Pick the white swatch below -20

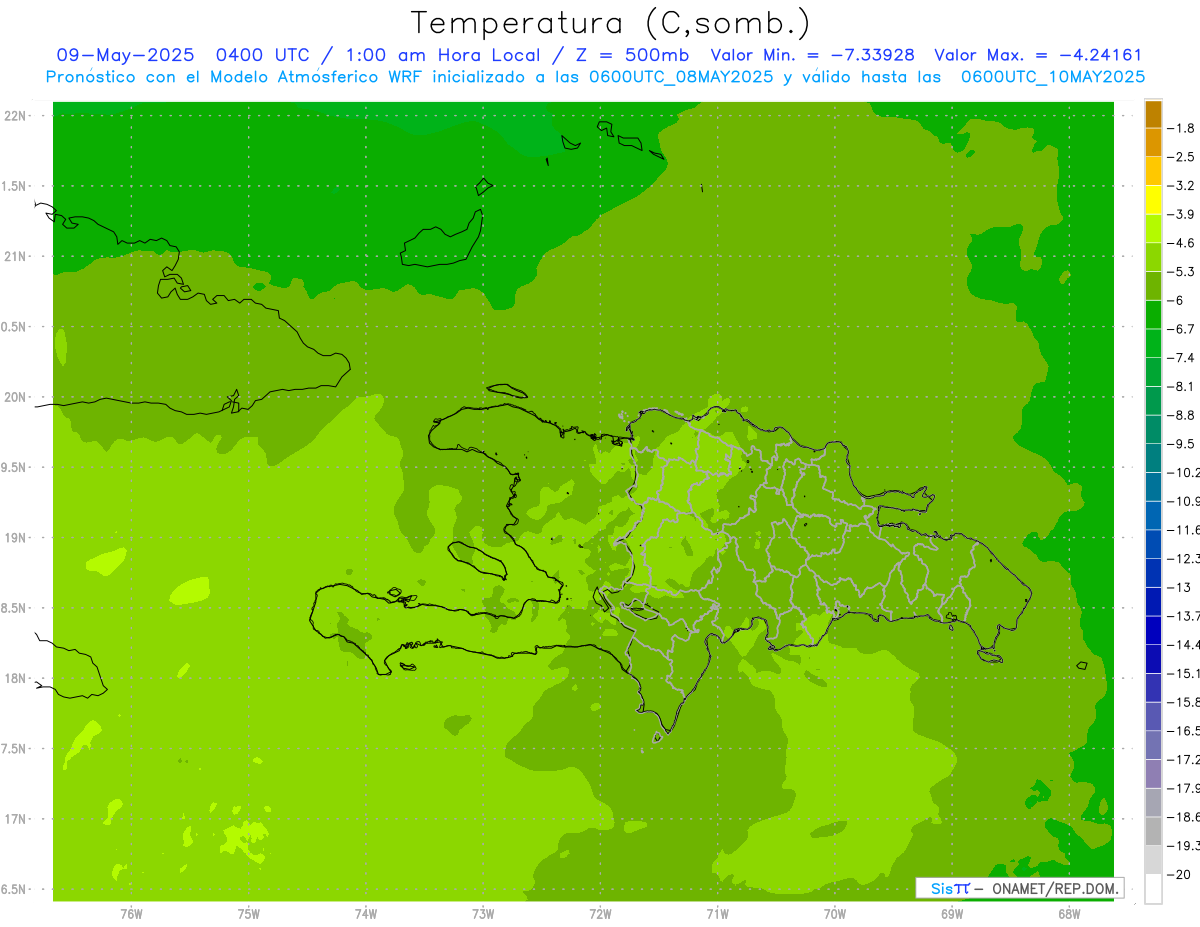[1153, 889]
